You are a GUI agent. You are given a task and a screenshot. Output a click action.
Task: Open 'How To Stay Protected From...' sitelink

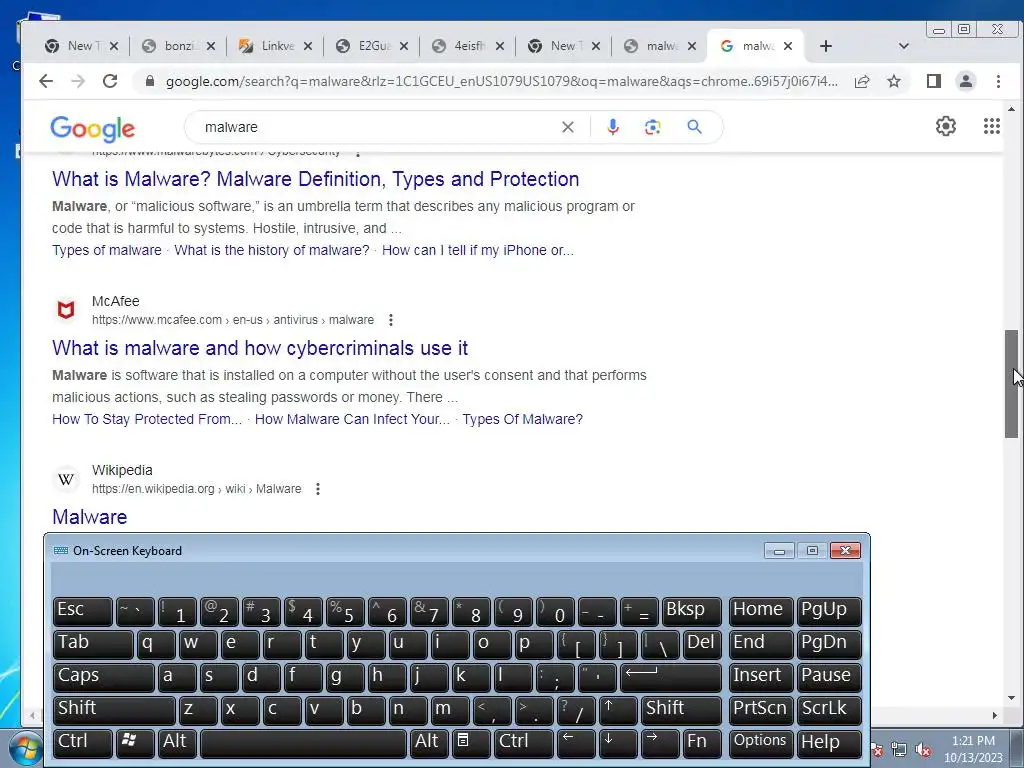tap(147, 419)
